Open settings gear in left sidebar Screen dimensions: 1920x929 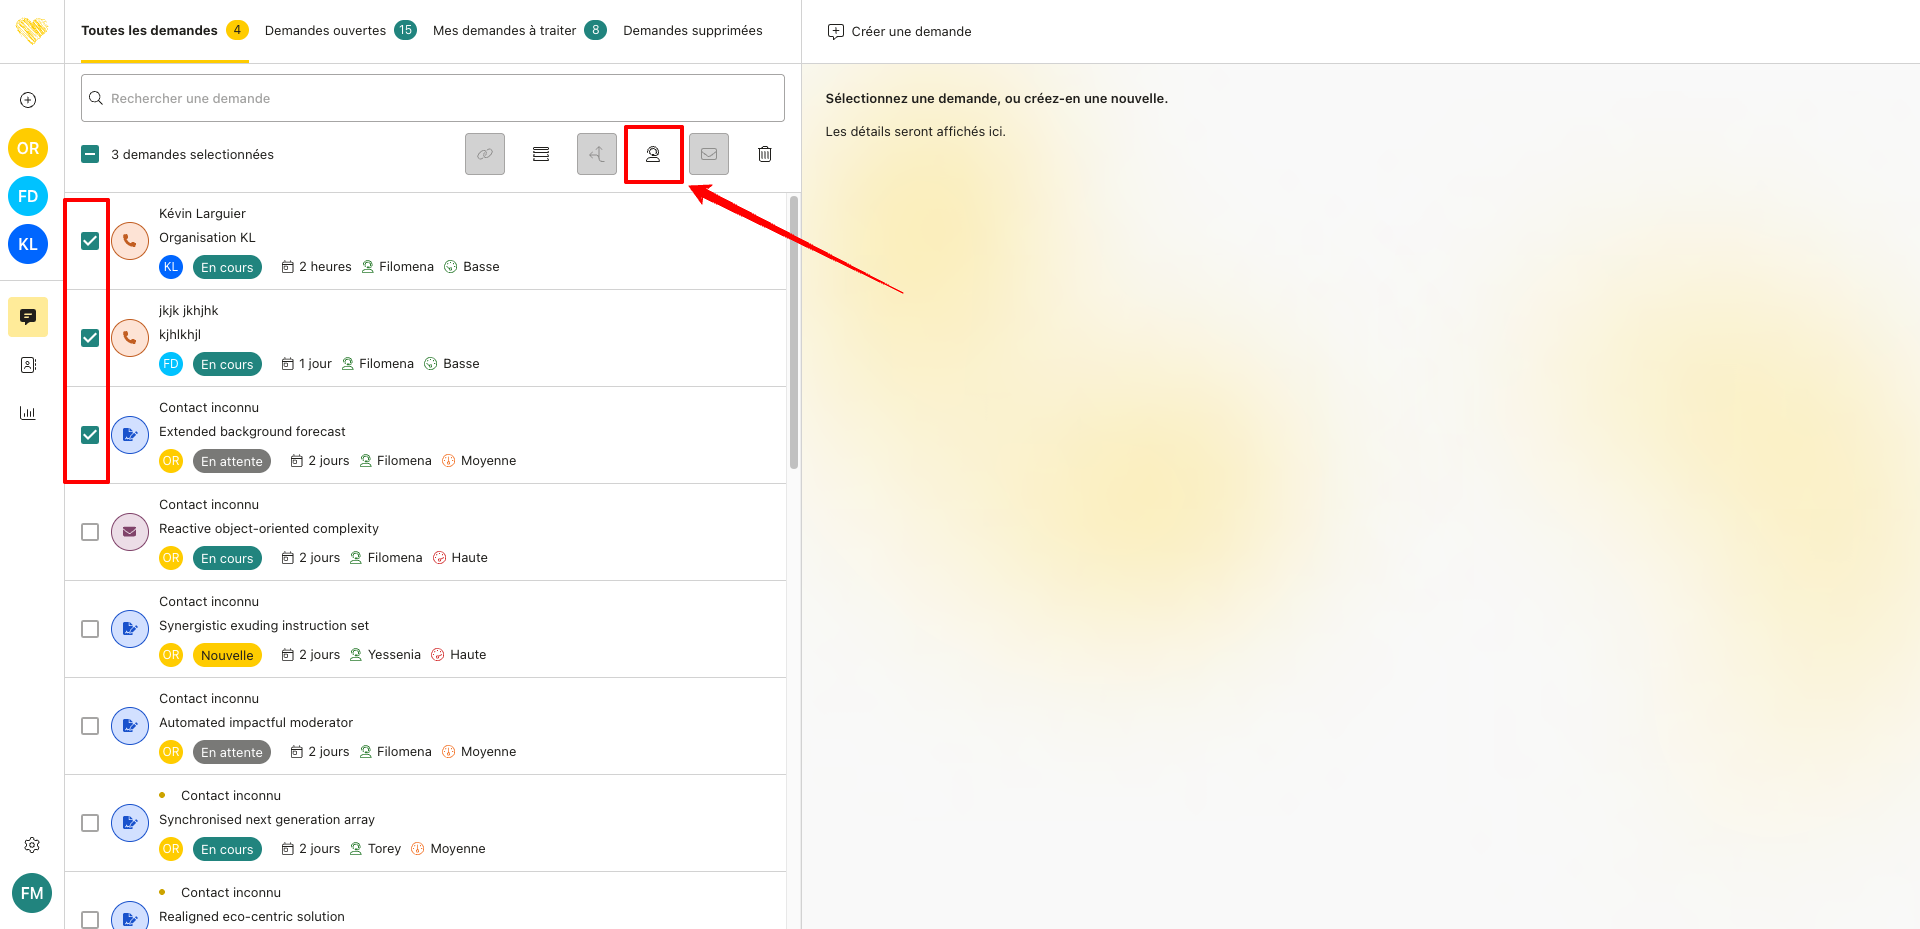(32, 845)
